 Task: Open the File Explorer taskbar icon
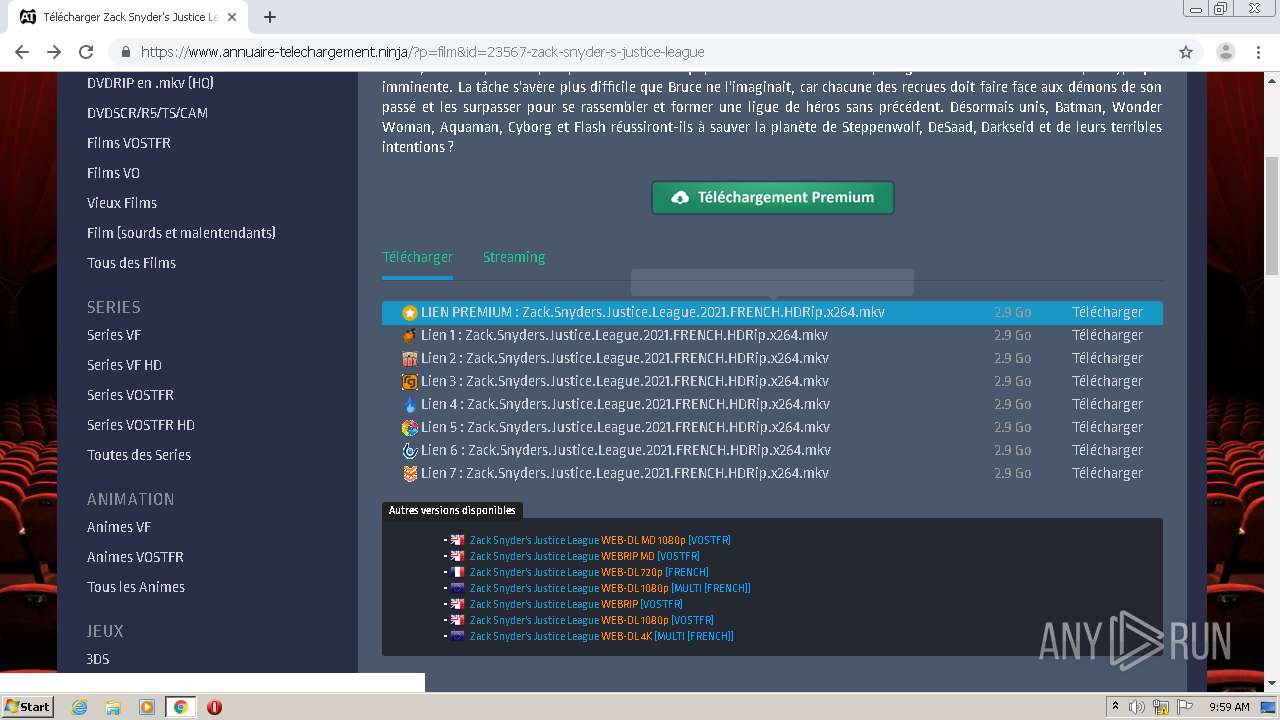(x=113, y=707)
